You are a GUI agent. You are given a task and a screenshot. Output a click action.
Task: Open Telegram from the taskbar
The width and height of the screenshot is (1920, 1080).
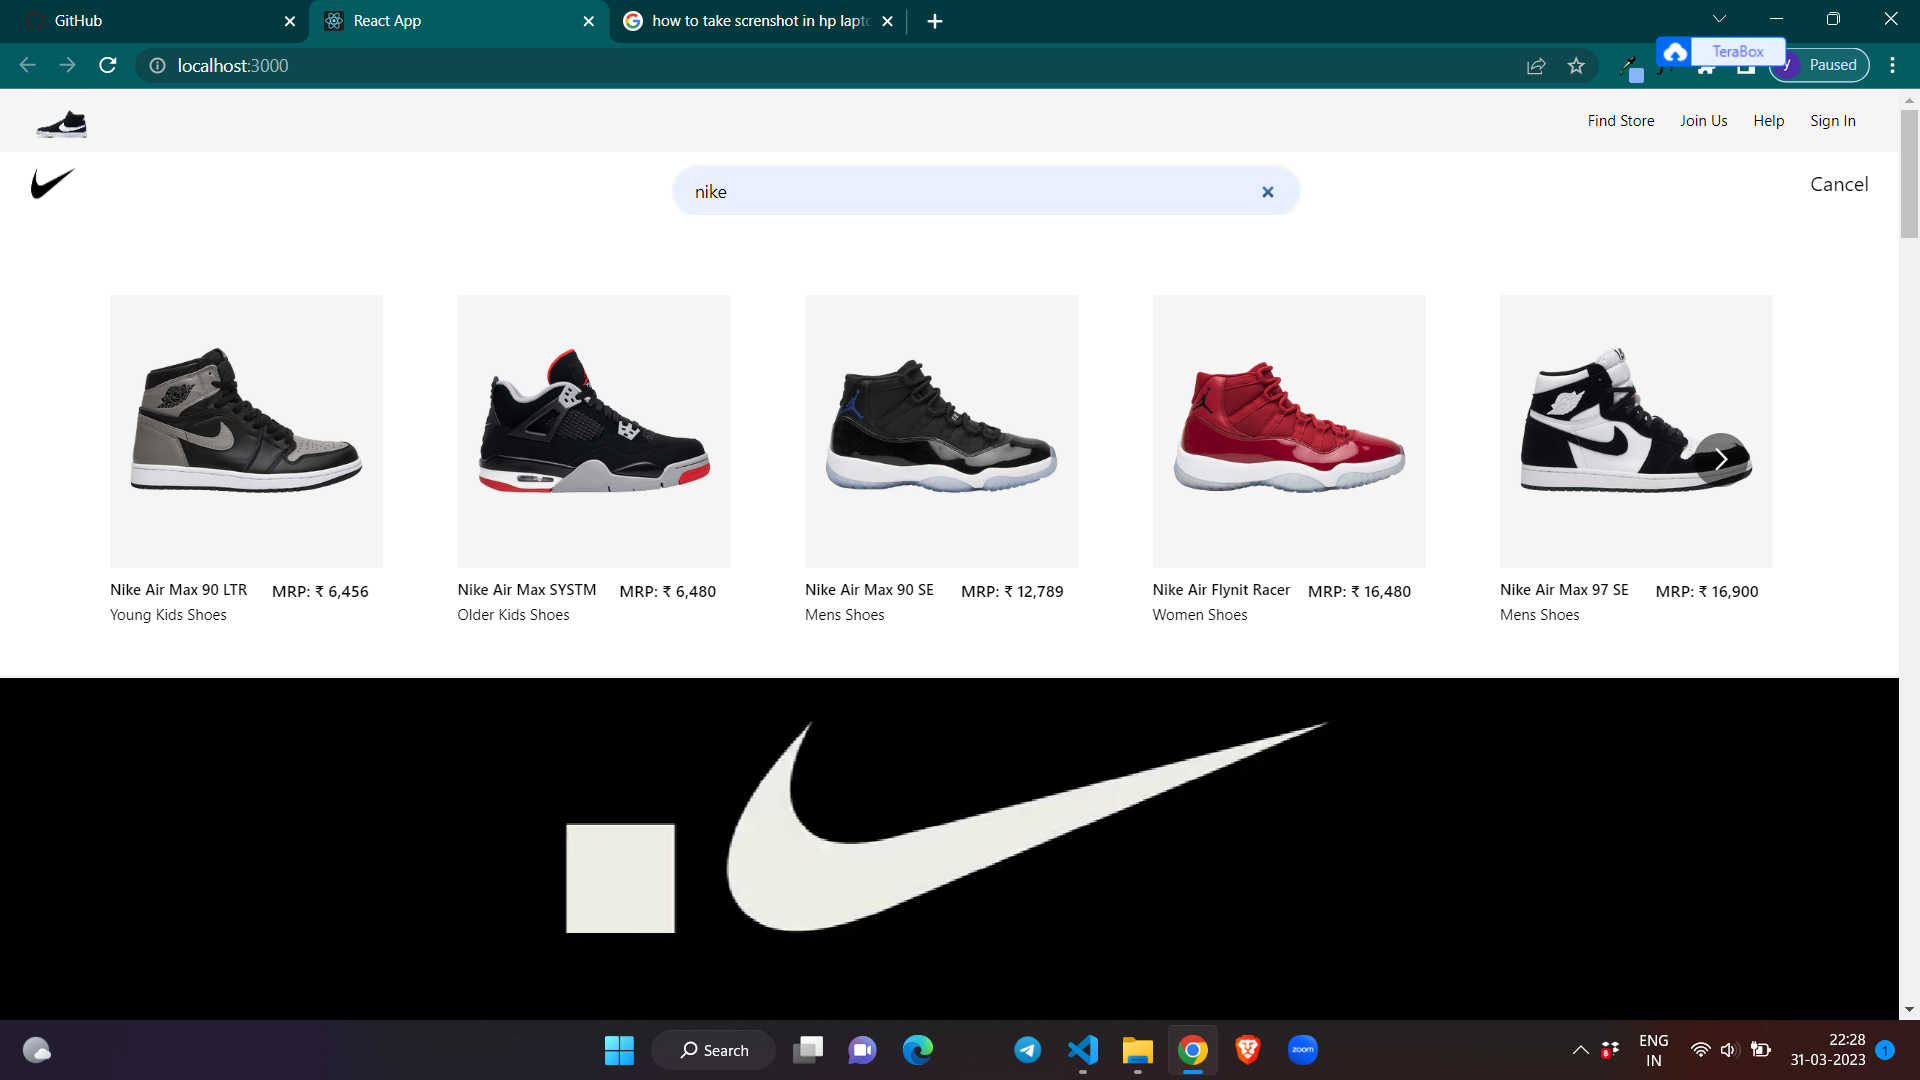pyautogui.click(x=1028, y=1050)
